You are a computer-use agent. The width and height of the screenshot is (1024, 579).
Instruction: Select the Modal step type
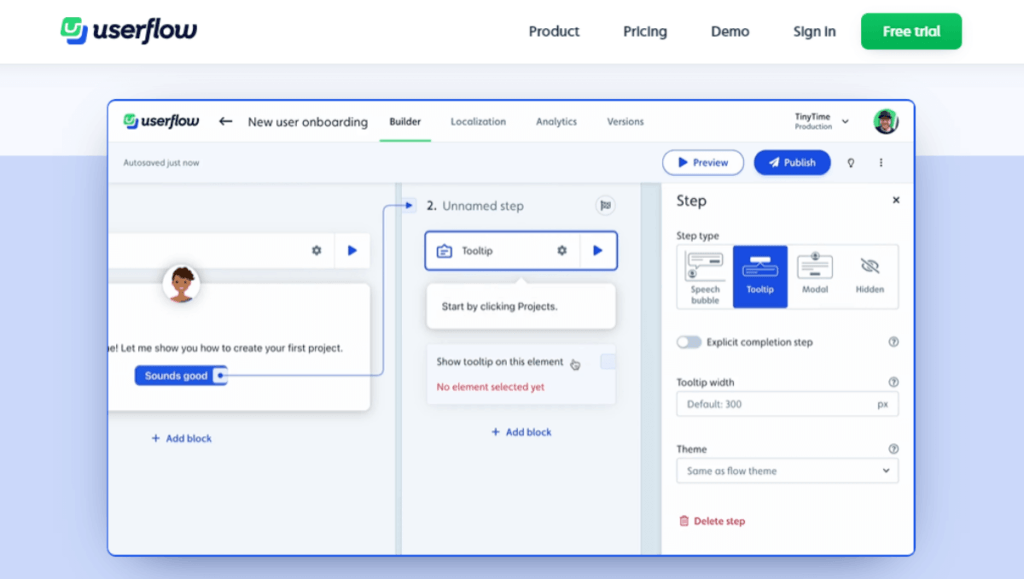click(x=815, y=275)
